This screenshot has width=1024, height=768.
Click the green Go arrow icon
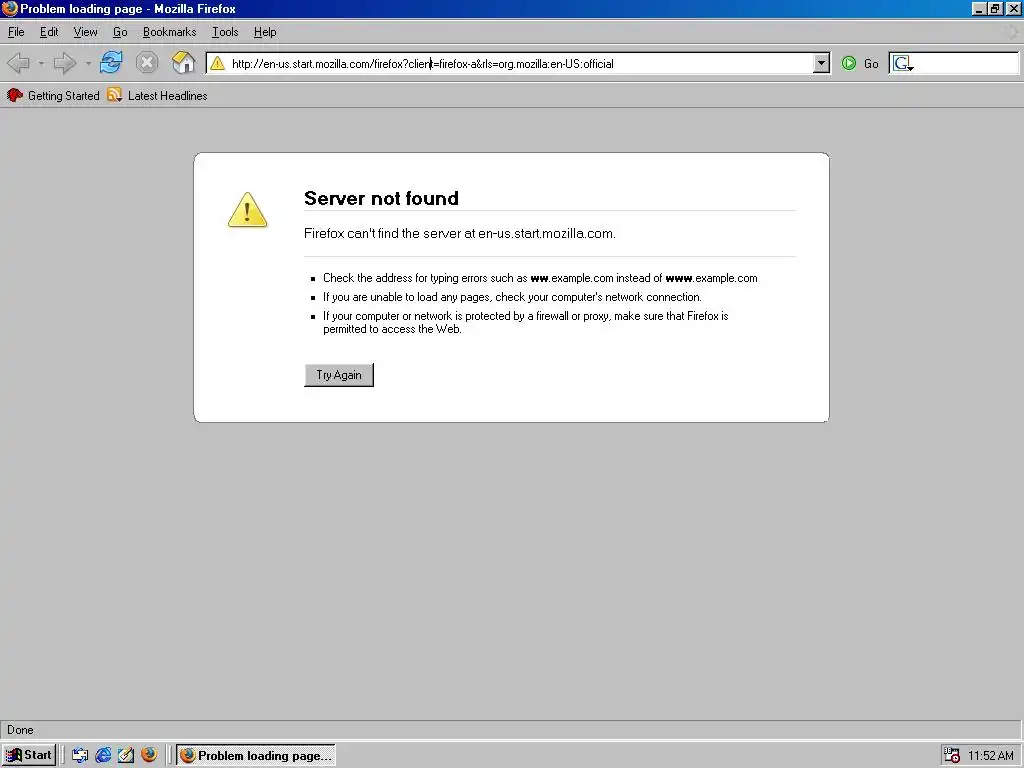848,63
